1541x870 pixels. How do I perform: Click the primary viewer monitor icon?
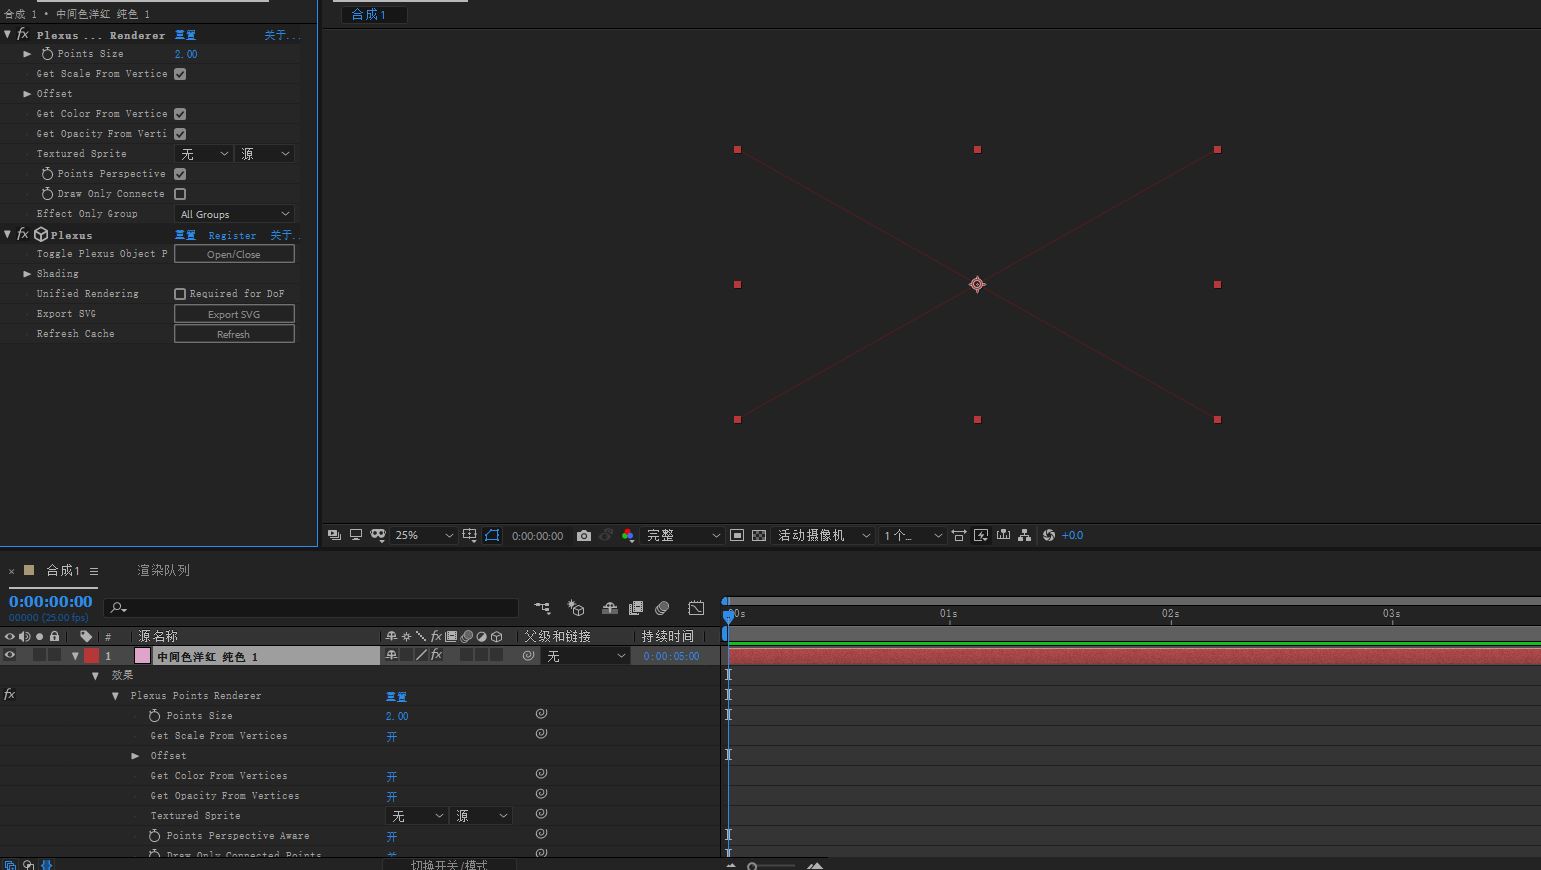[x=356, y=535]
